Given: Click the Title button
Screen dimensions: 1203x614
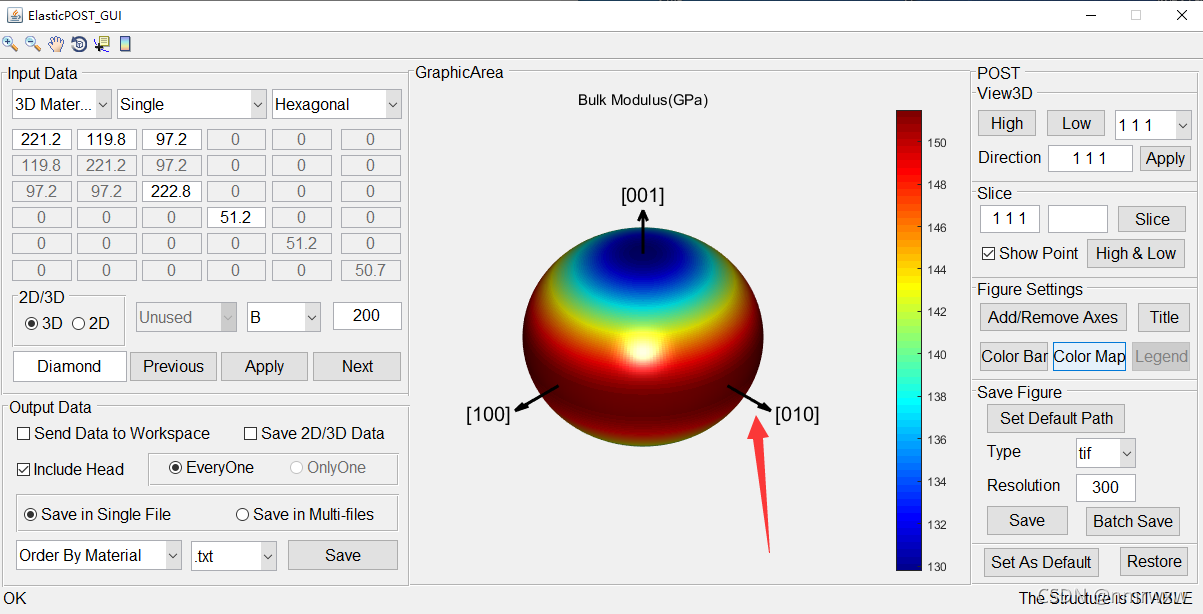Looking at the screenshot, I should click(1164, 317).
